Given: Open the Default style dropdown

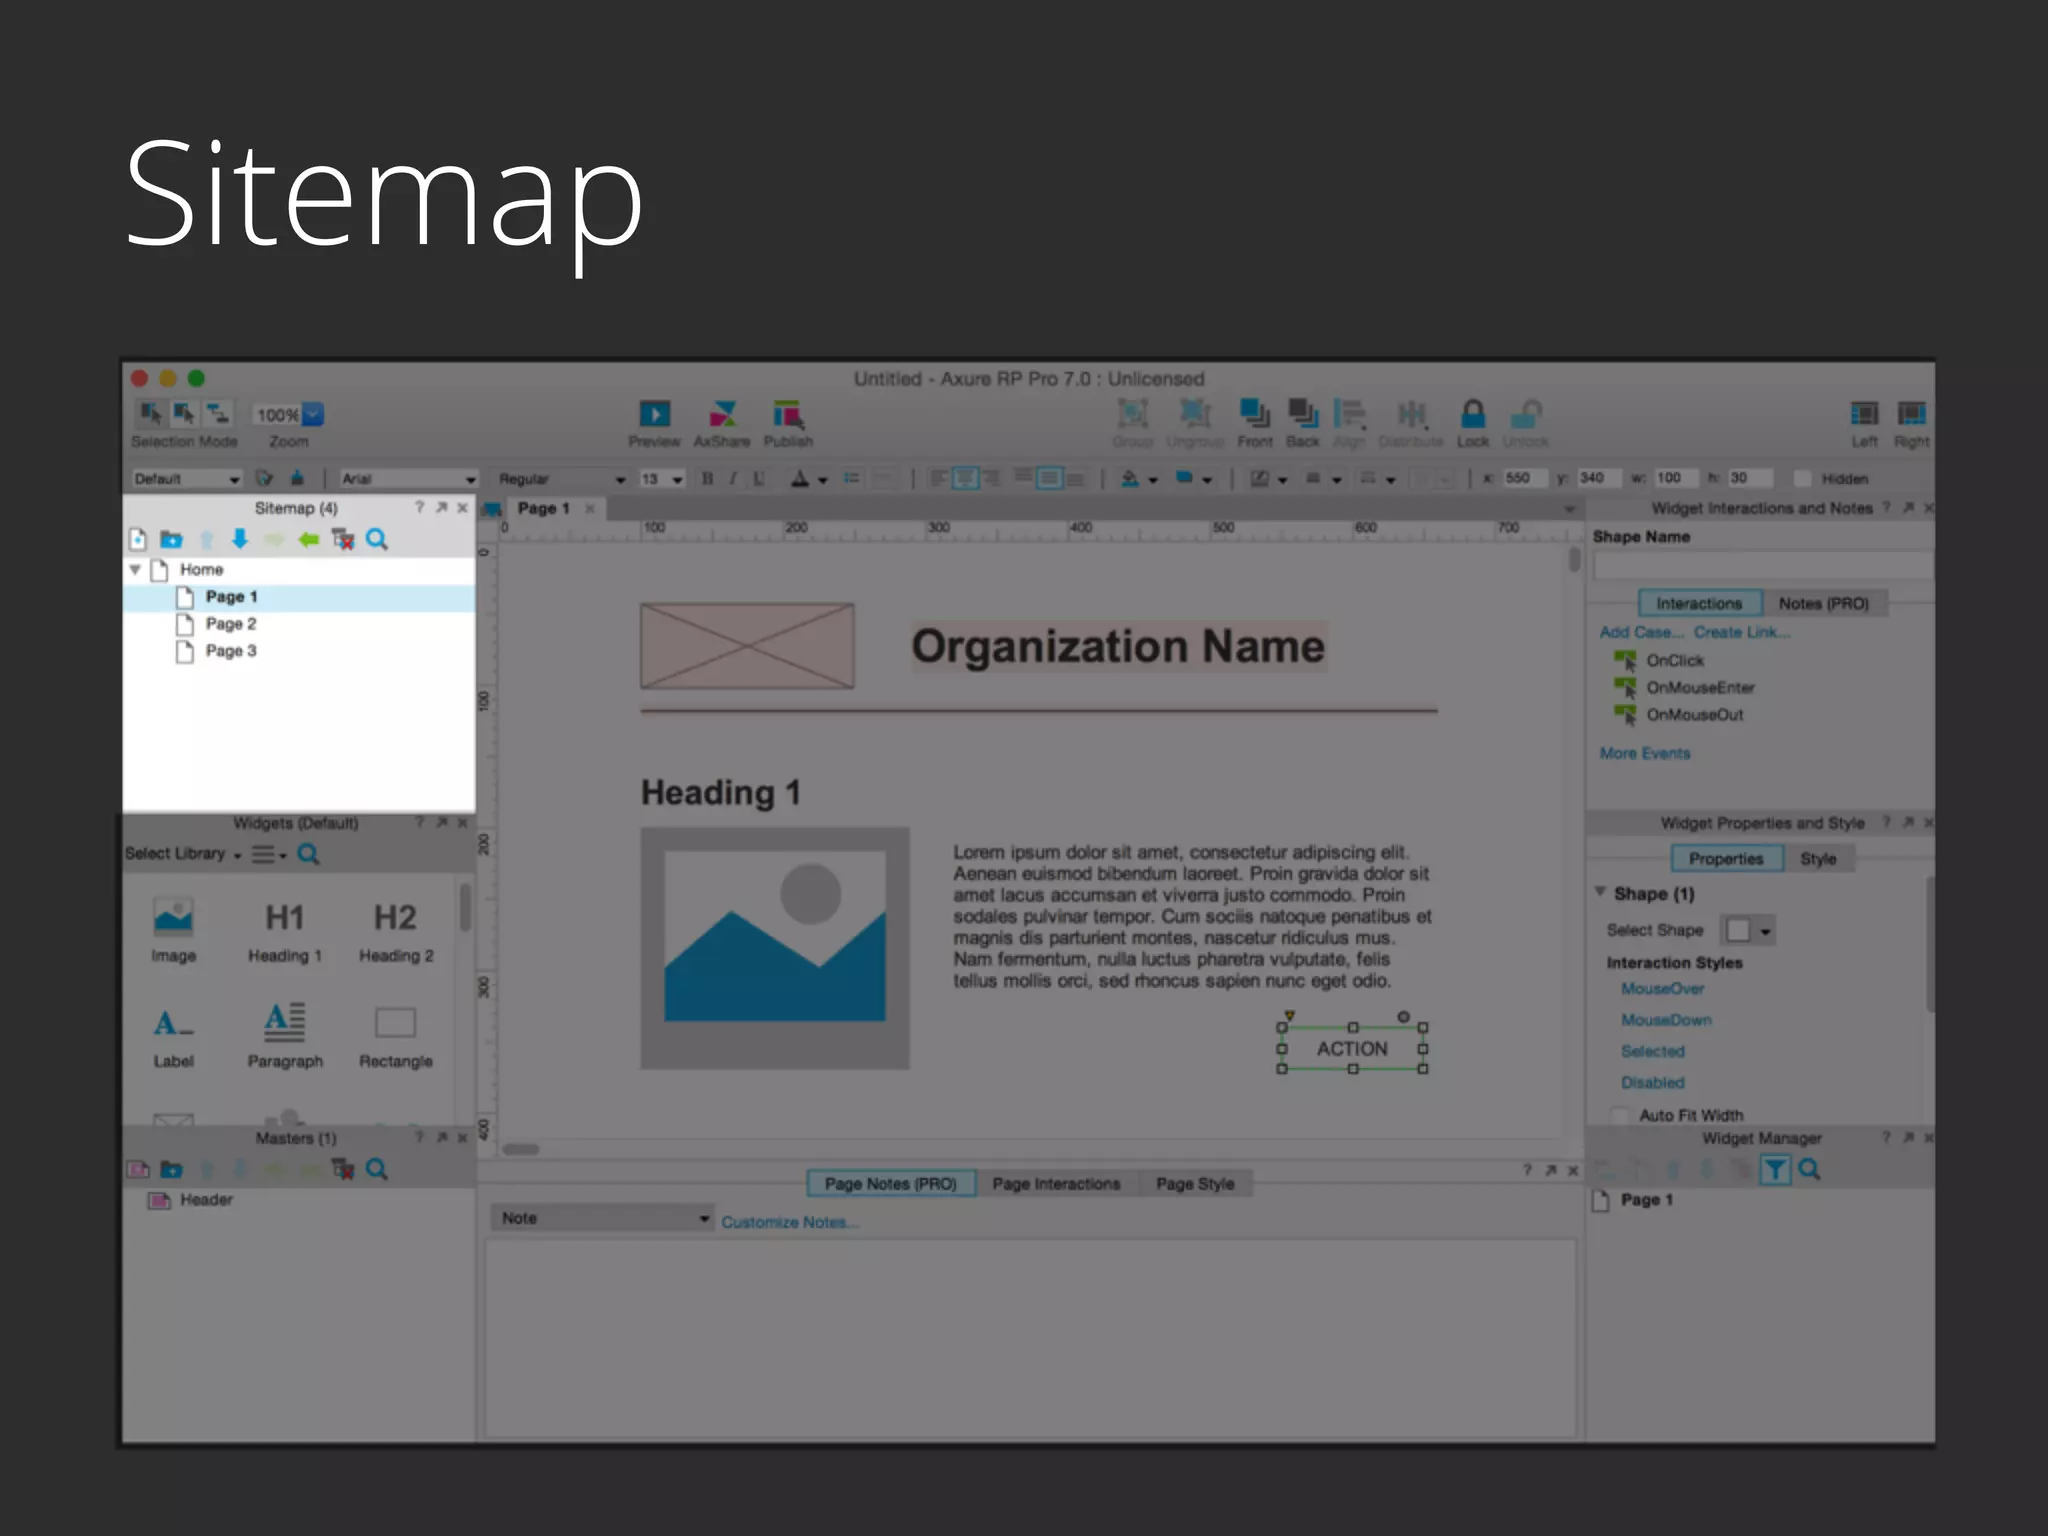Looking at the screenshot, I should 187,479.
